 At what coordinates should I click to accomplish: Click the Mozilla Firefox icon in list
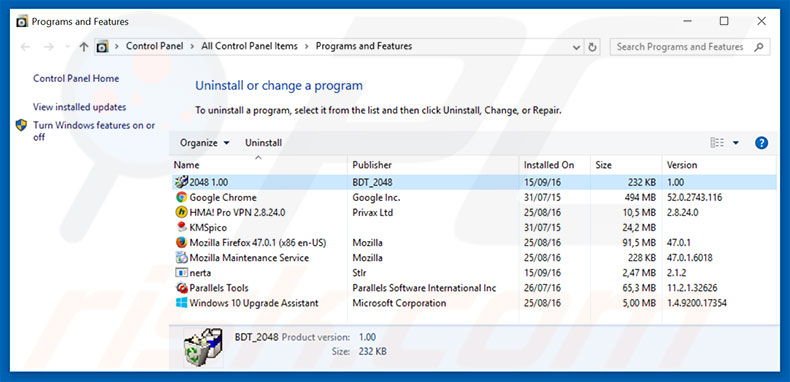pos(181,242)
